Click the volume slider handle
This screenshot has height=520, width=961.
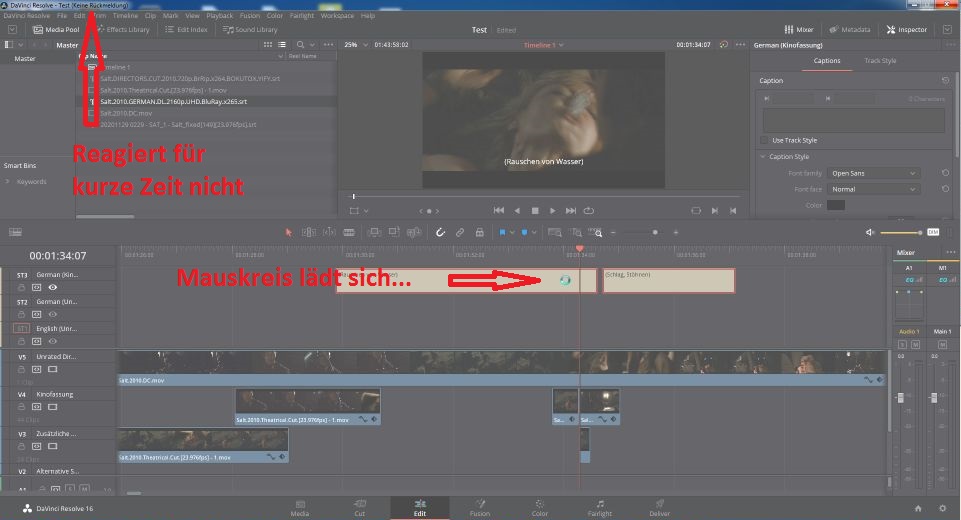click(x=920, y=232)
